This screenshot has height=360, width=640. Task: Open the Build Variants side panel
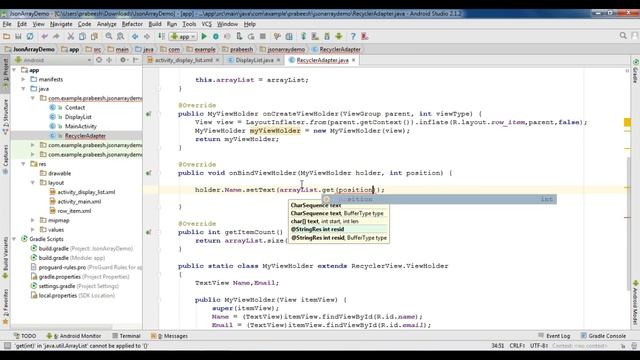(x=5, y=258)
